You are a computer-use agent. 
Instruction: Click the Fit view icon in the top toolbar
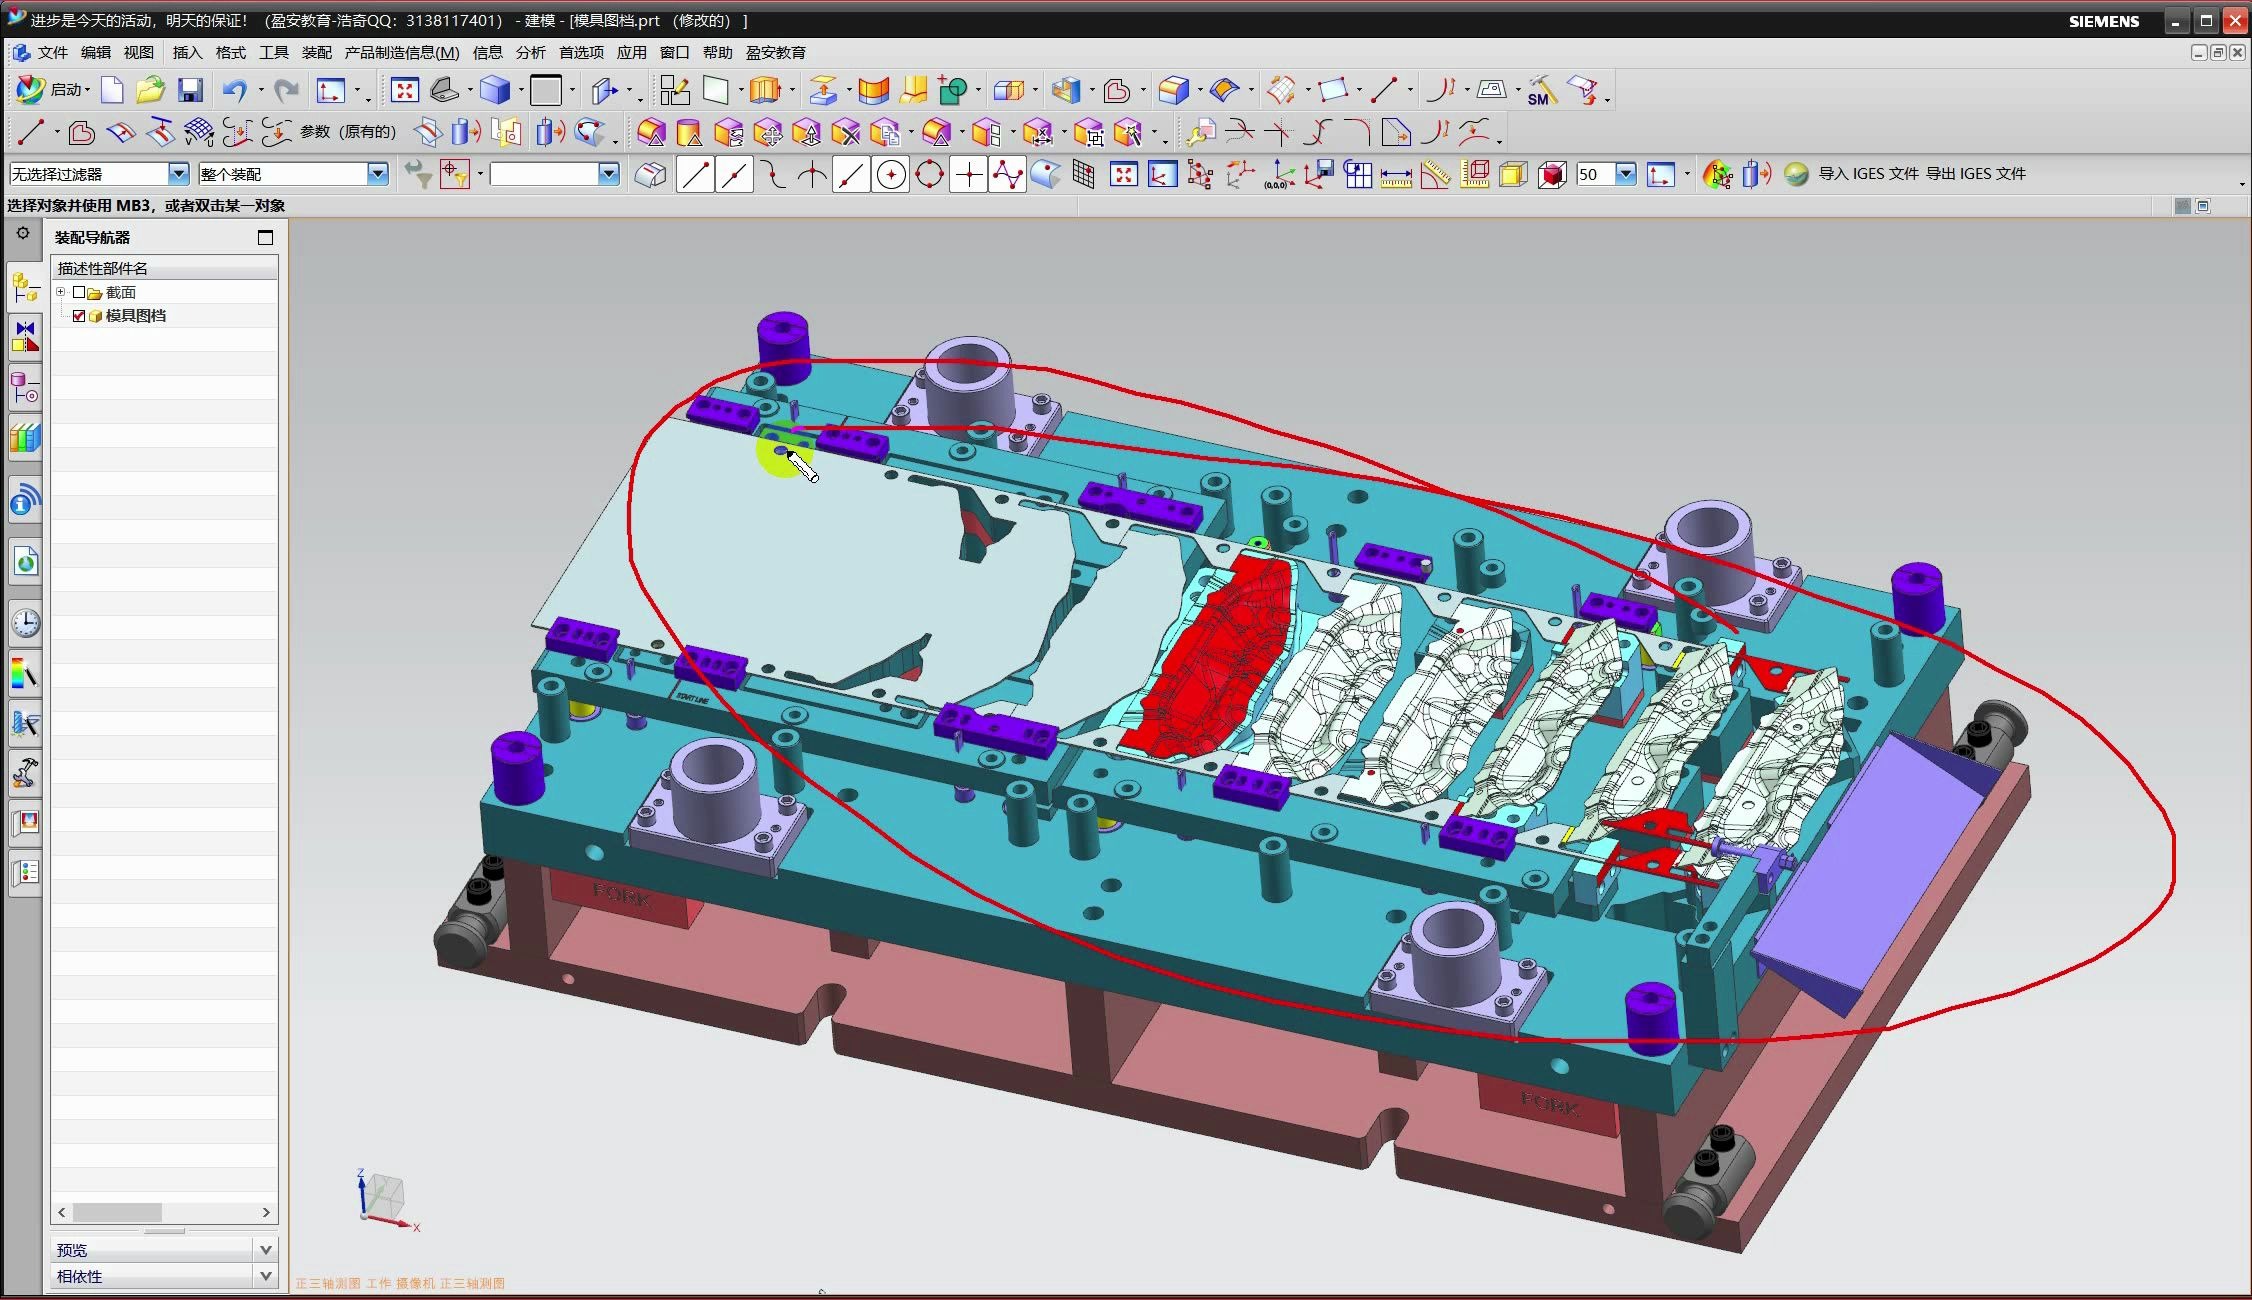click(x=404, y=91)
